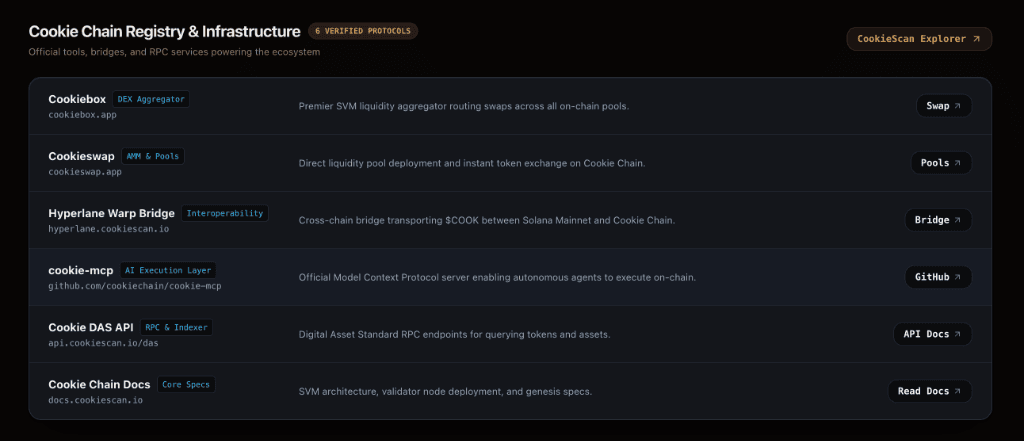Click the Bridge button for Hyperlane
The image size is (1024, 441).
pos(938,220)
